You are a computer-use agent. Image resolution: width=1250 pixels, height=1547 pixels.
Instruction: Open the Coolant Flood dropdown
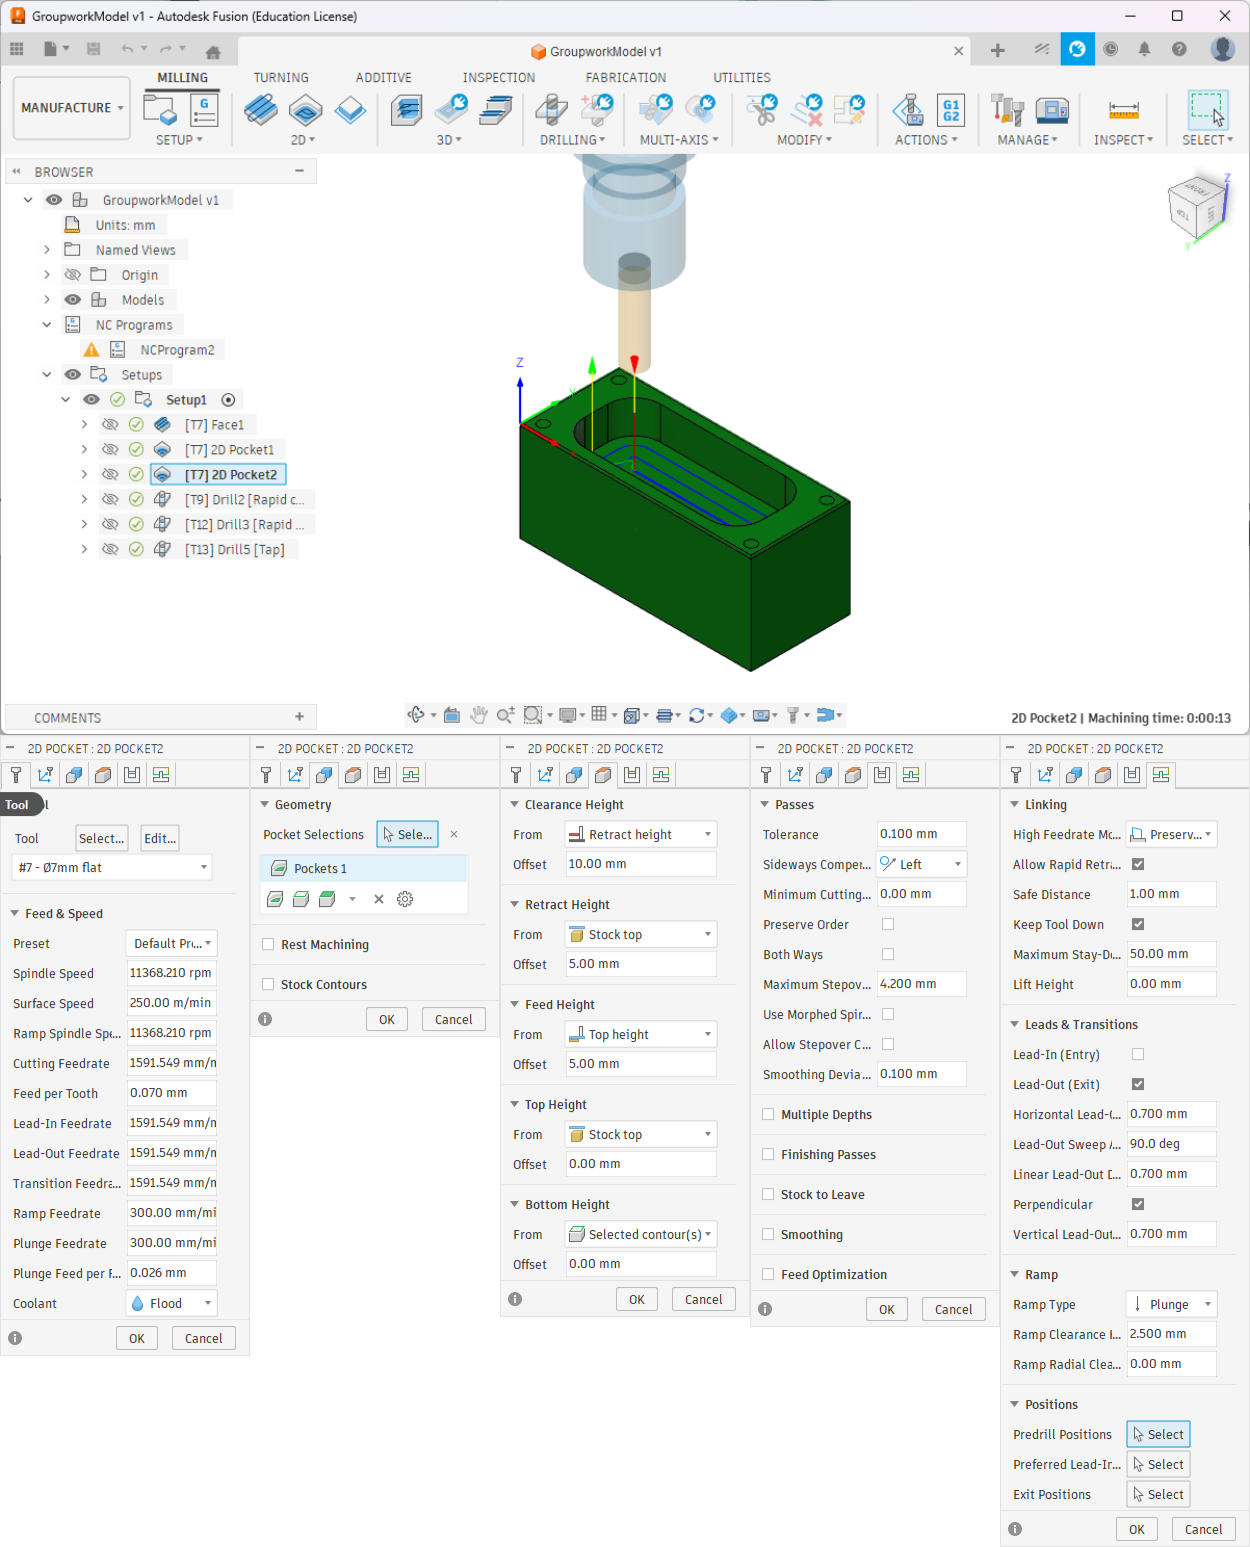172,1303
